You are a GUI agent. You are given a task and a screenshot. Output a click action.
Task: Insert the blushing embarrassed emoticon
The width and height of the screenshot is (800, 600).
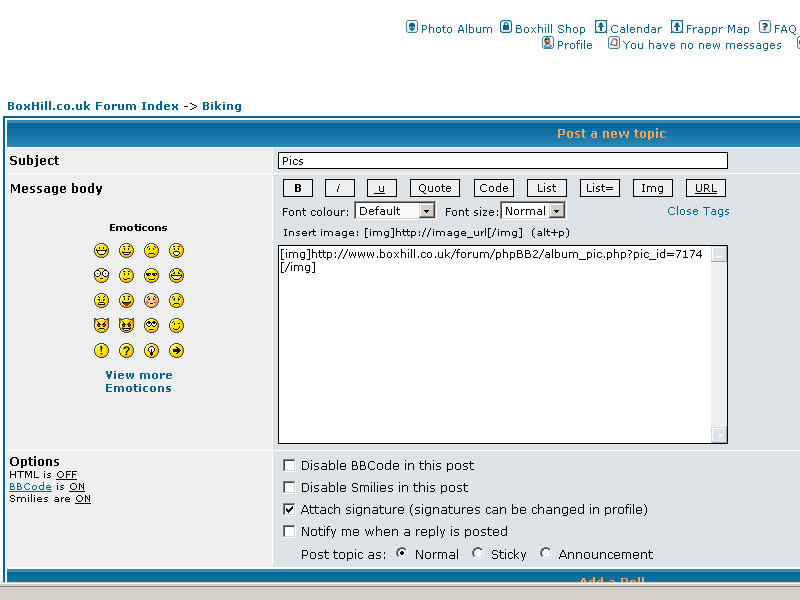151,300
